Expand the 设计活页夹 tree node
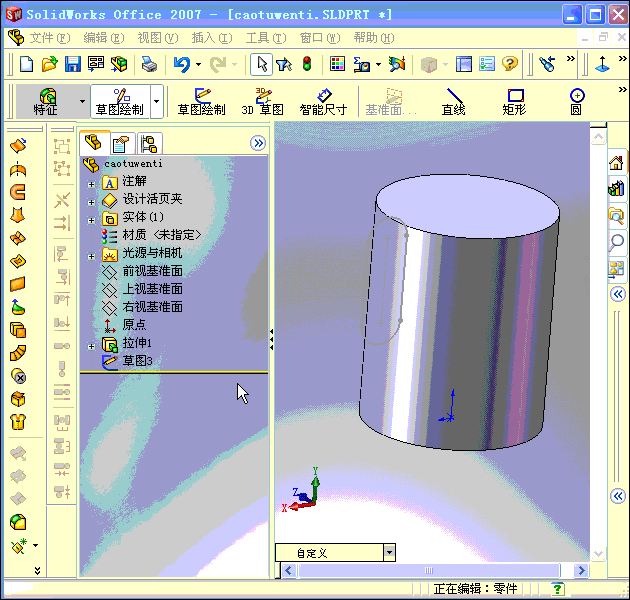This screenshot has height=600, width=630. coord(92,202)
